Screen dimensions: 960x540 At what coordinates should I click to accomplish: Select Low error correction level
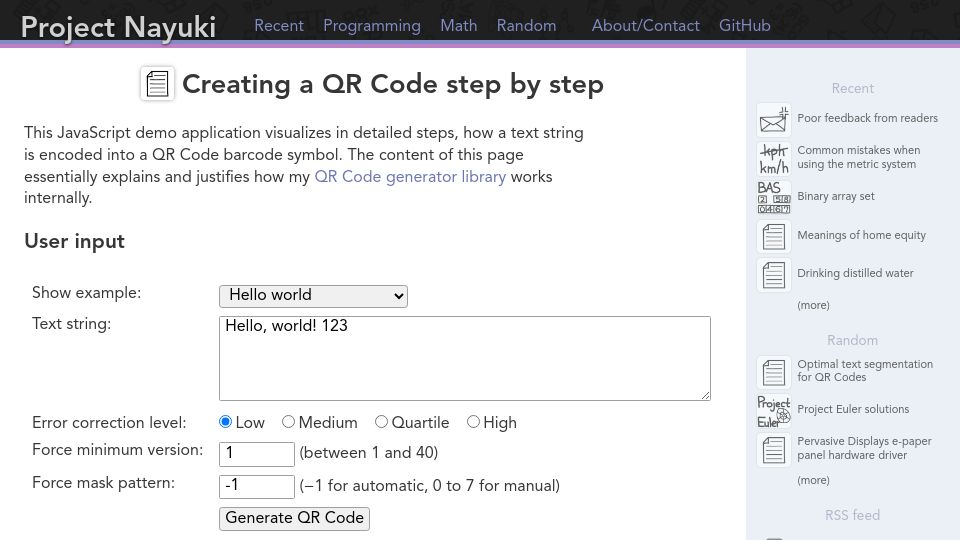[x=225, y=422]
